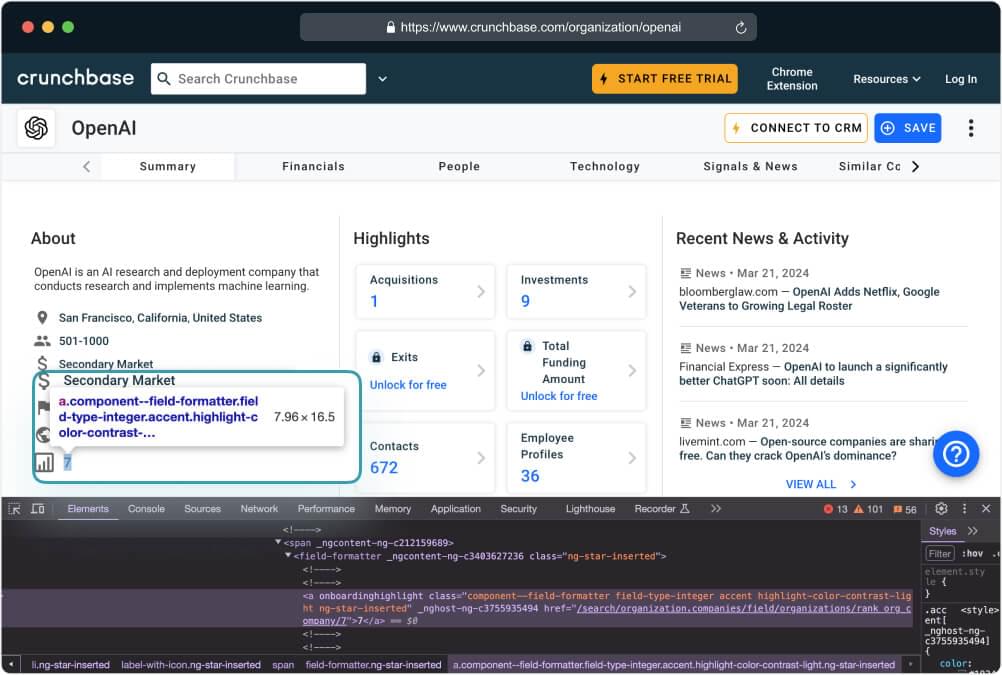Click the crunchbase home logo
1002x675 pixels.
pos(74,78)
